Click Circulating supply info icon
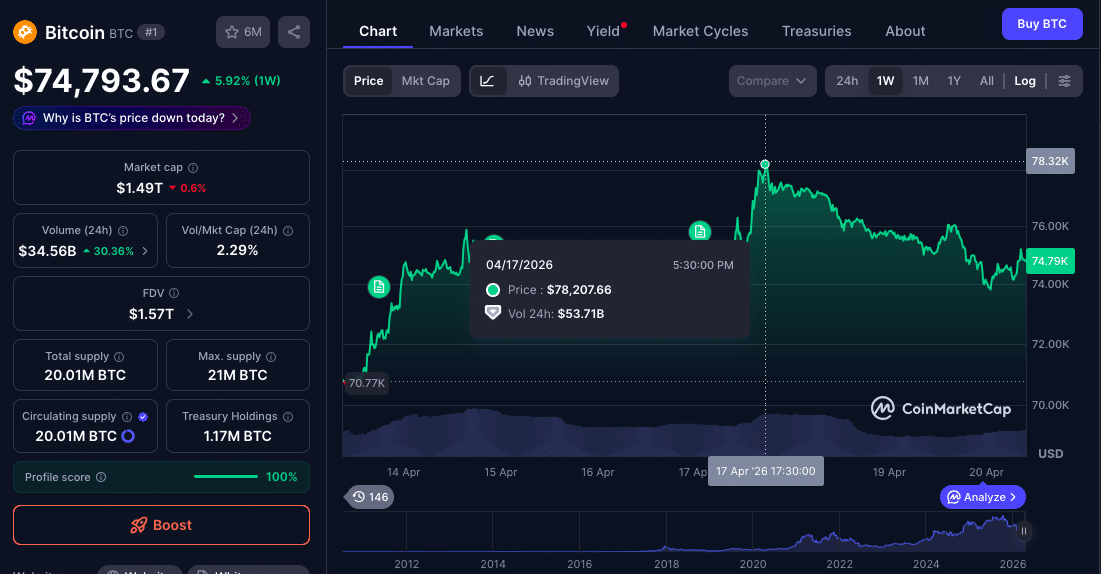This screenshot has width=1101, height=574. (127, 417)
